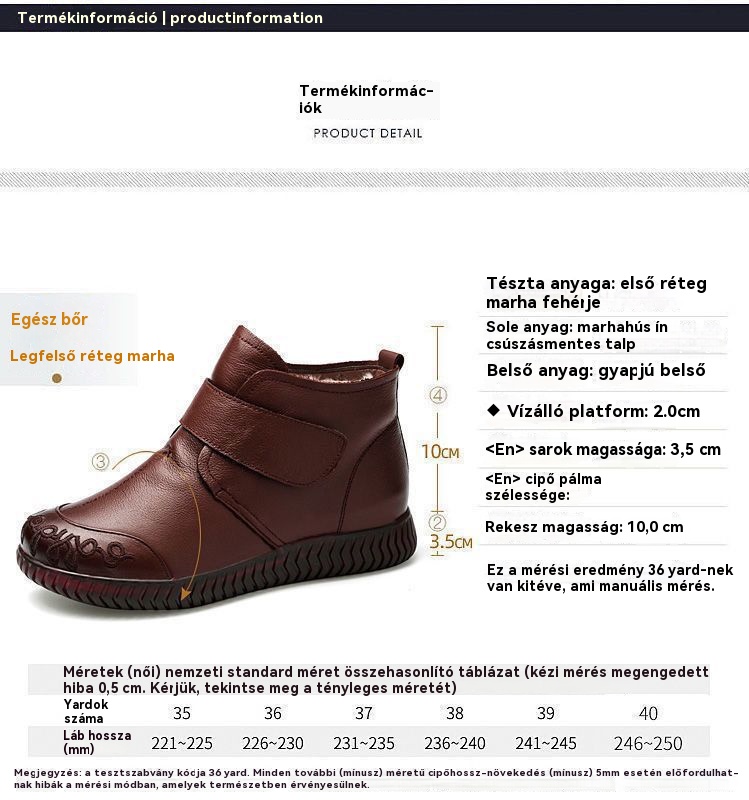This screenshot has height=800, width=749.
Task: Select size 40 in the size table
Action: pyautogui.click(x=648, y=713)
